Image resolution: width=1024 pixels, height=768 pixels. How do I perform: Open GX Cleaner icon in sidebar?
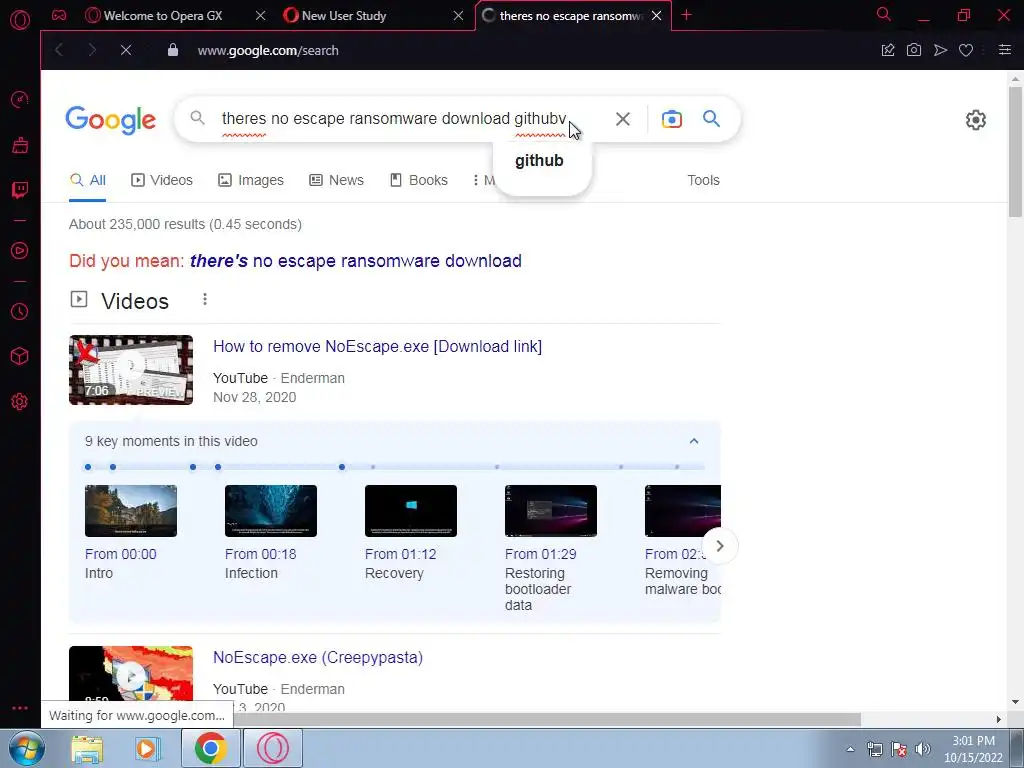[x=20, y=145]
